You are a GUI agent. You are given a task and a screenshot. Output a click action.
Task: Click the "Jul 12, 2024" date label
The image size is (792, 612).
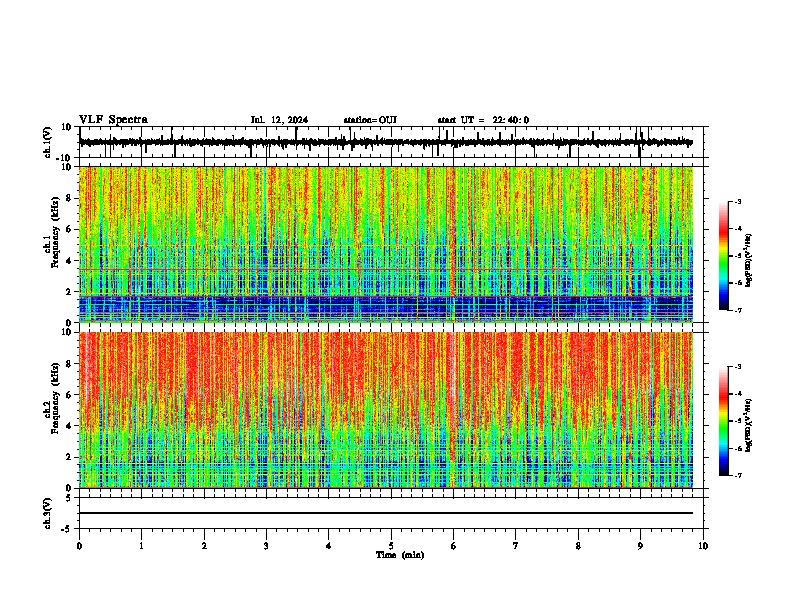pos(279,120)
